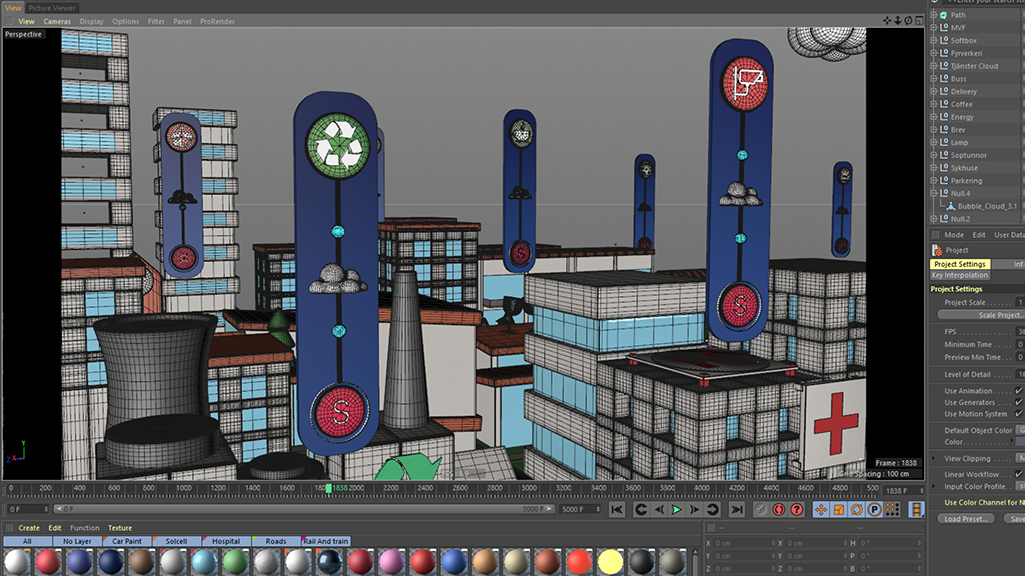Viewport: 1025px width, 576px height.
Task: Click position X coordinate field
Action: (743, 543)
